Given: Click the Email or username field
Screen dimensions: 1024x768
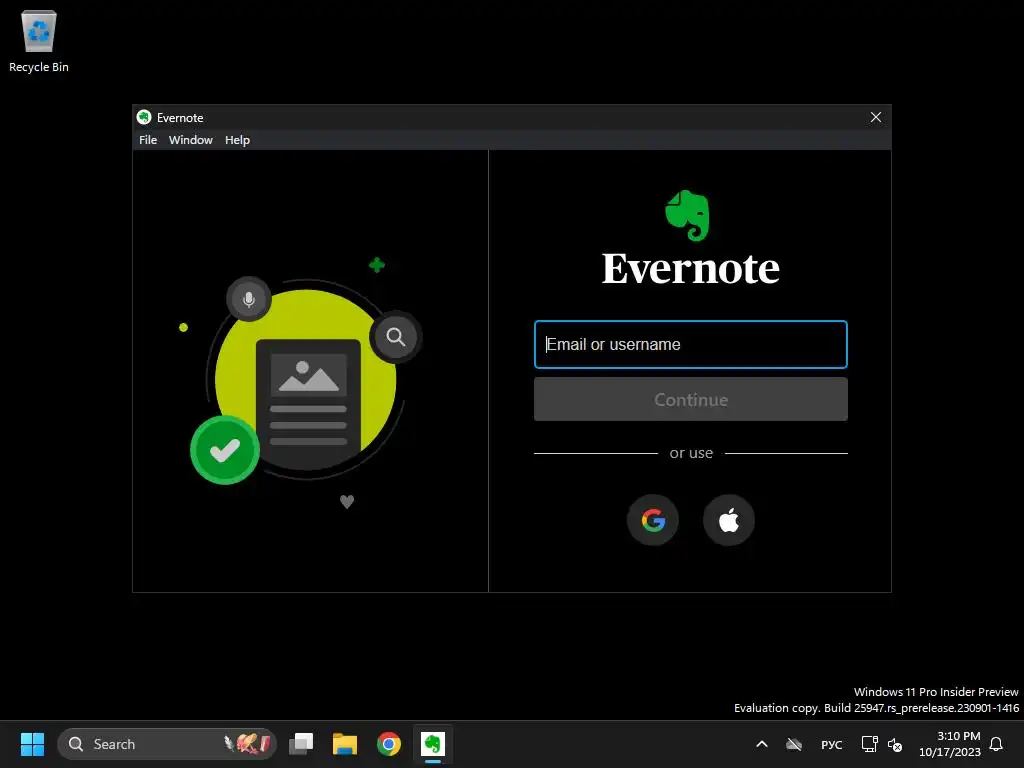Looking at the screenshot, I should (691, 344).
